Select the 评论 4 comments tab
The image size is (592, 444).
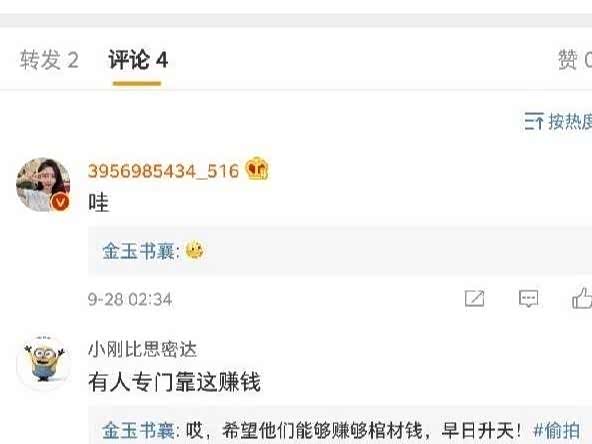(x=138, y=60)
